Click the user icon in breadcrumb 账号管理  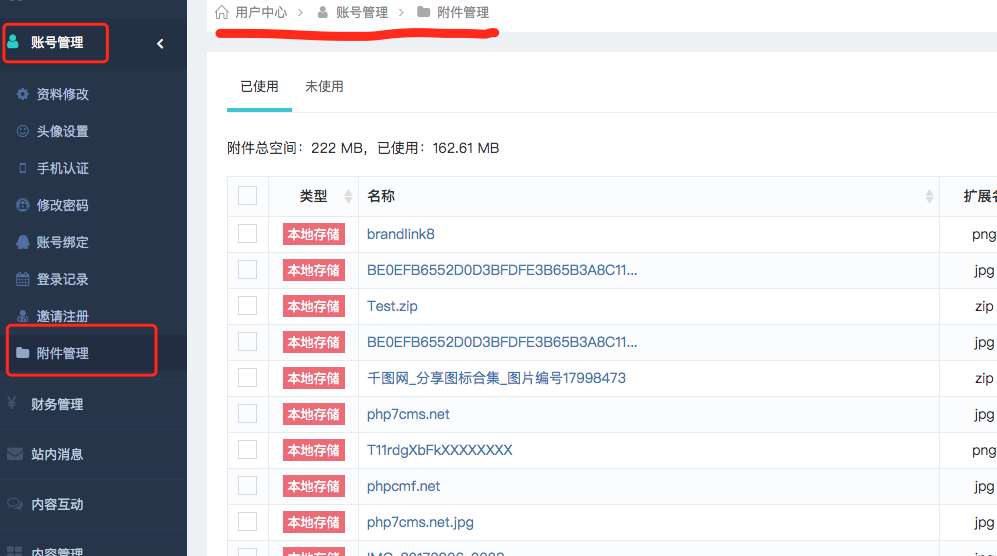click(323, 12)
